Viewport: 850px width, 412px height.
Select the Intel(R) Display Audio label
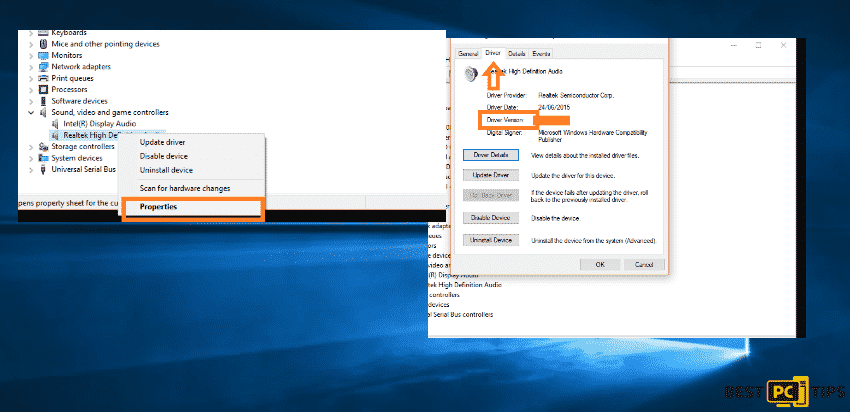[x=100, y=124]
